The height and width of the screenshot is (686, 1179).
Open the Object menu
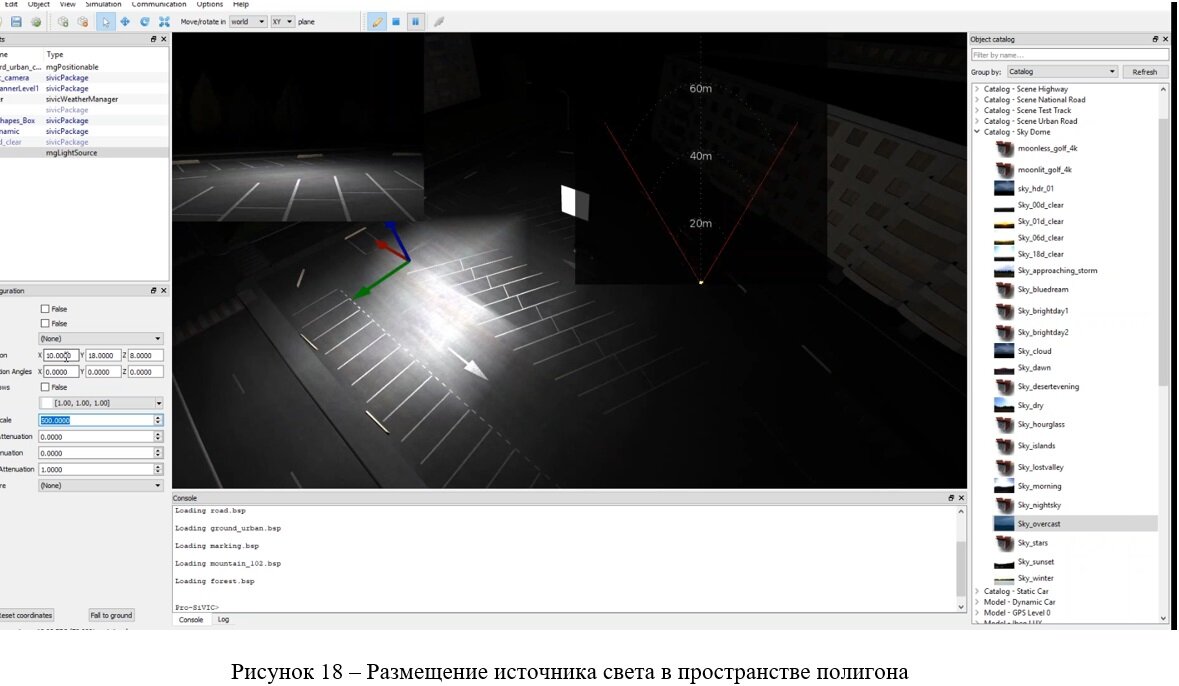click(x=38, y=5)
